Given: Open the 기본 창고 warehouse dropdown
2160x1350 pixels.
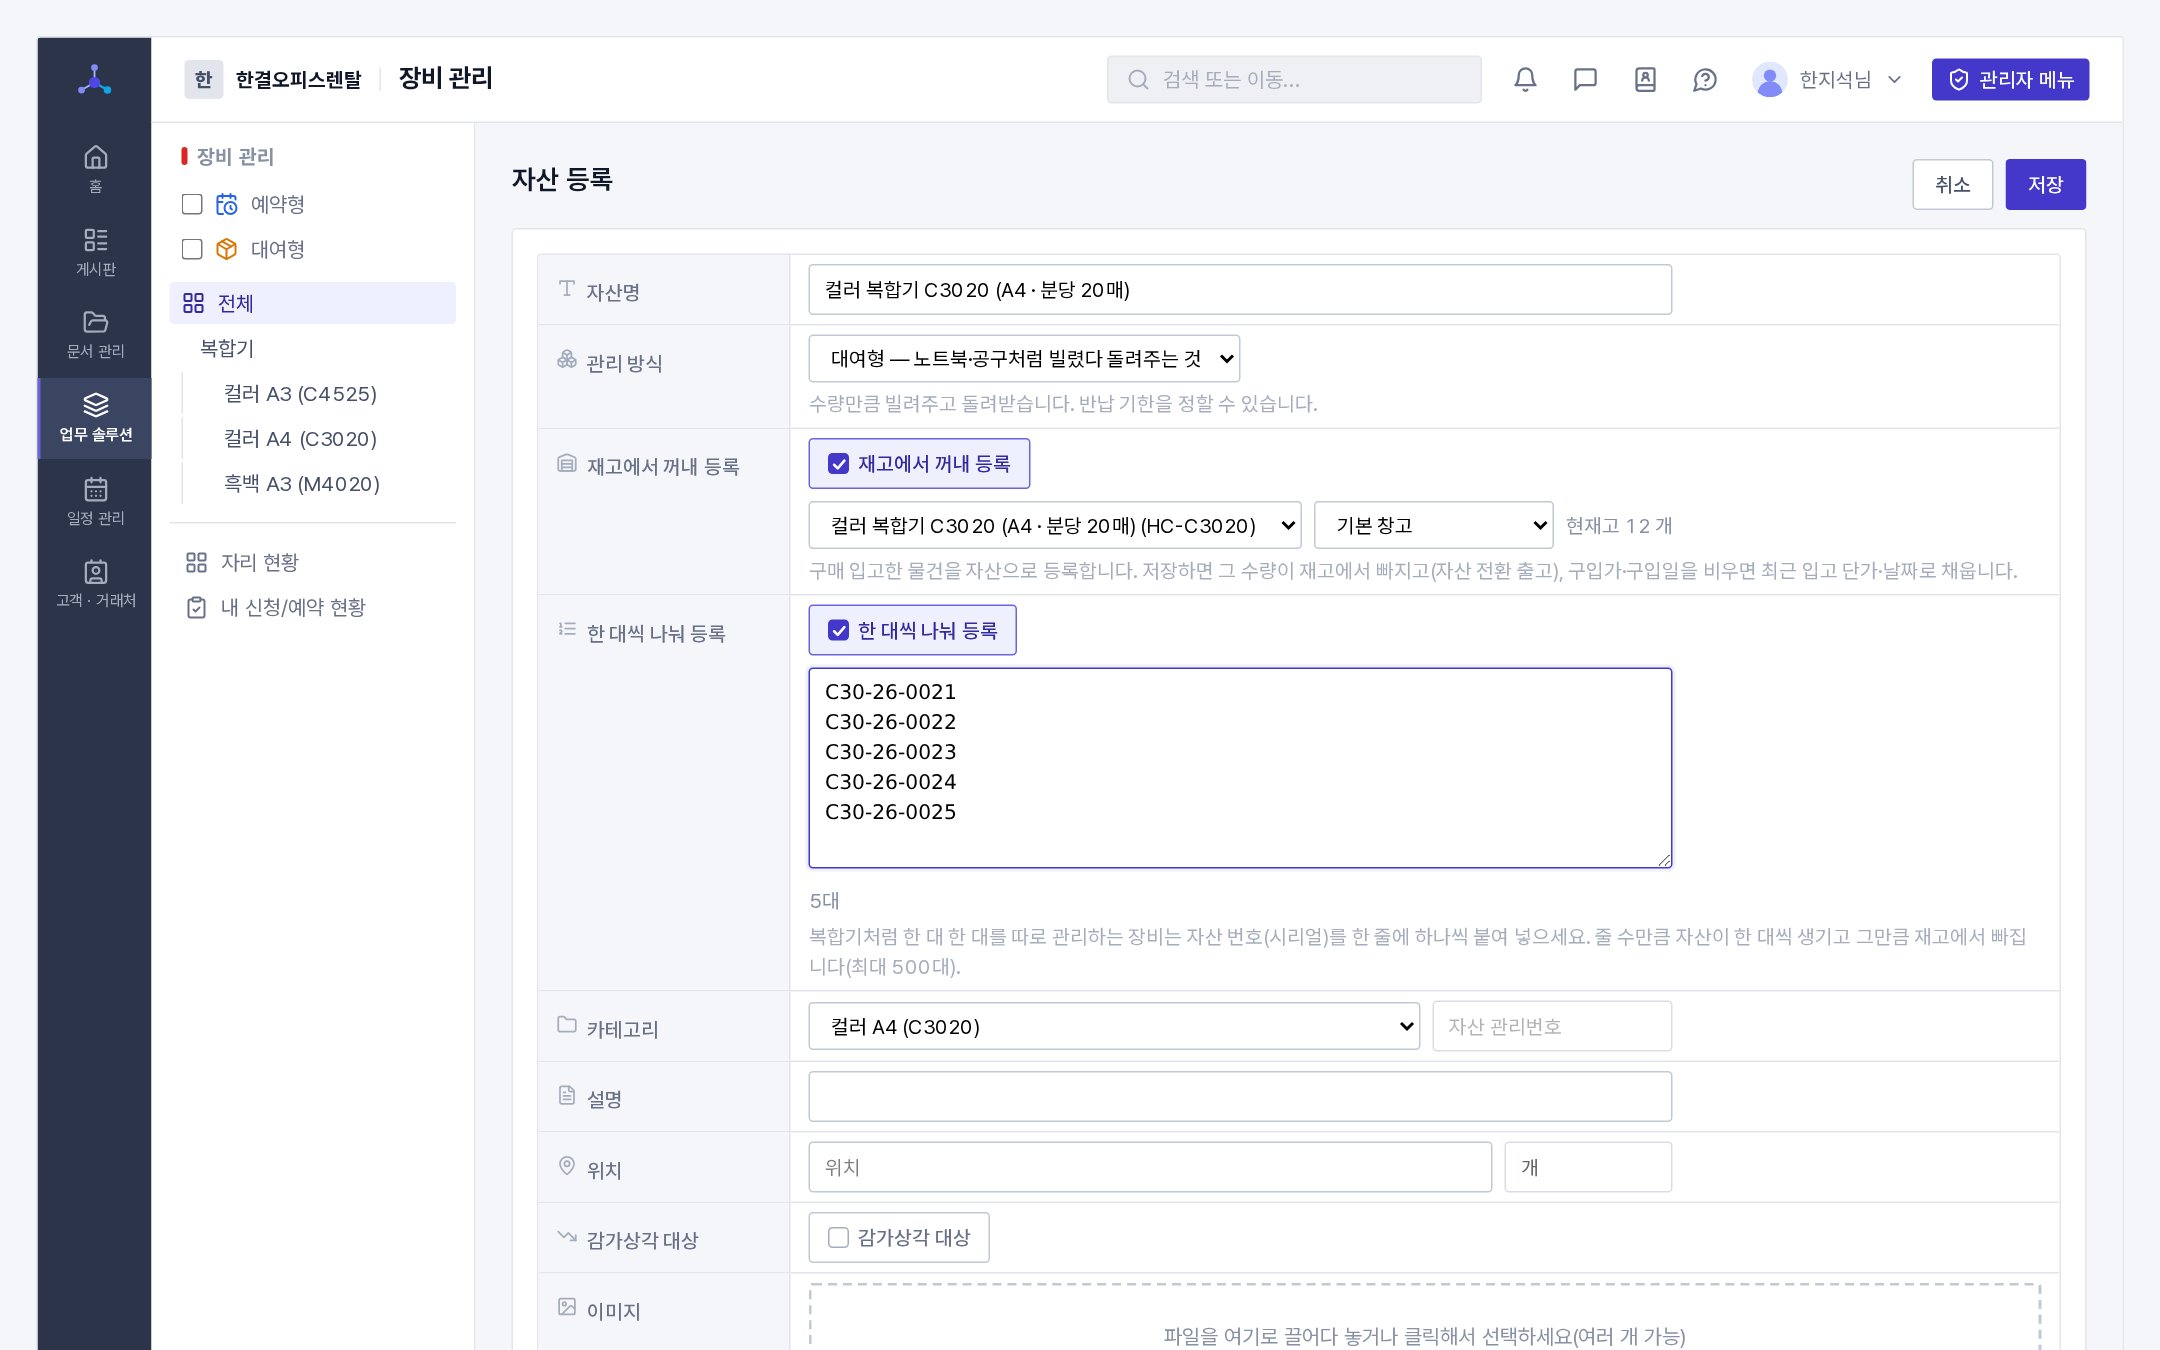Looking at the screenshot, I should tap(1433, 526).
